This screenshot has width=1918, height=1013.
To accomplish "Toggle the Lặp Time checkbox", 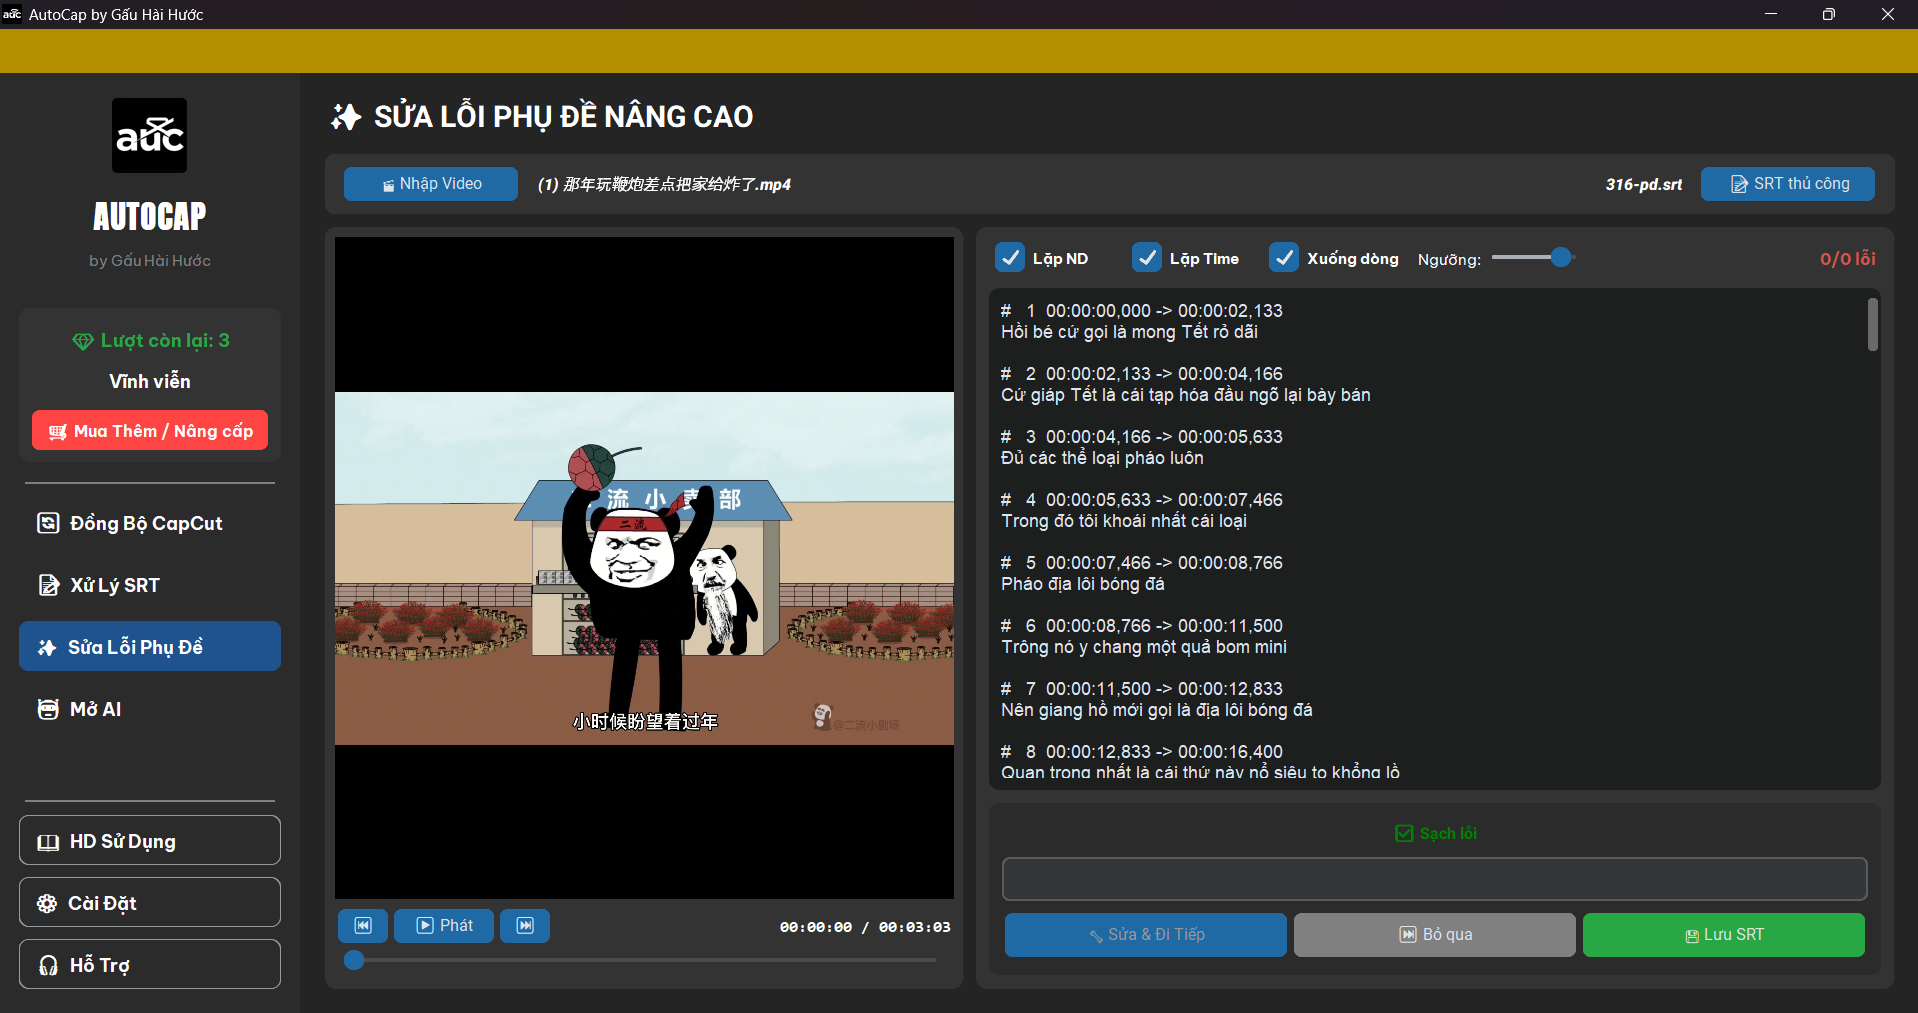I will [x=1147, y=258].
